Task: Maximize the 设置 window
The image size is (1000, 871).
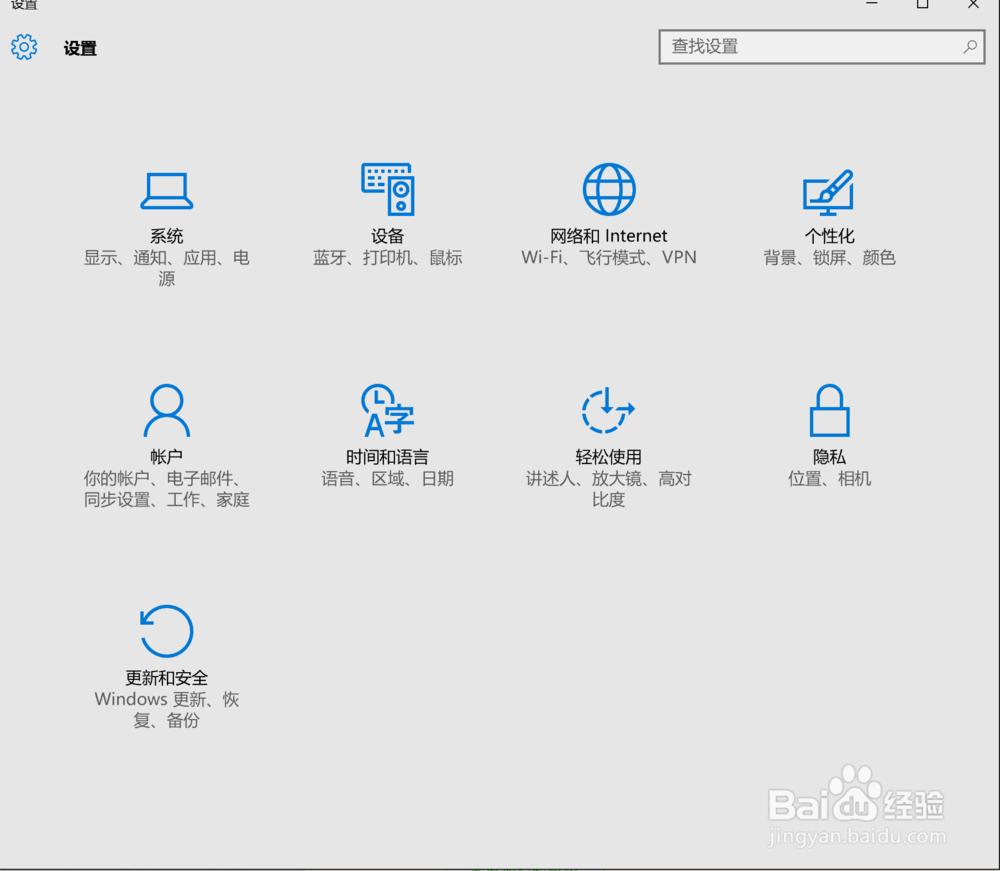Action: pos(922,4)
